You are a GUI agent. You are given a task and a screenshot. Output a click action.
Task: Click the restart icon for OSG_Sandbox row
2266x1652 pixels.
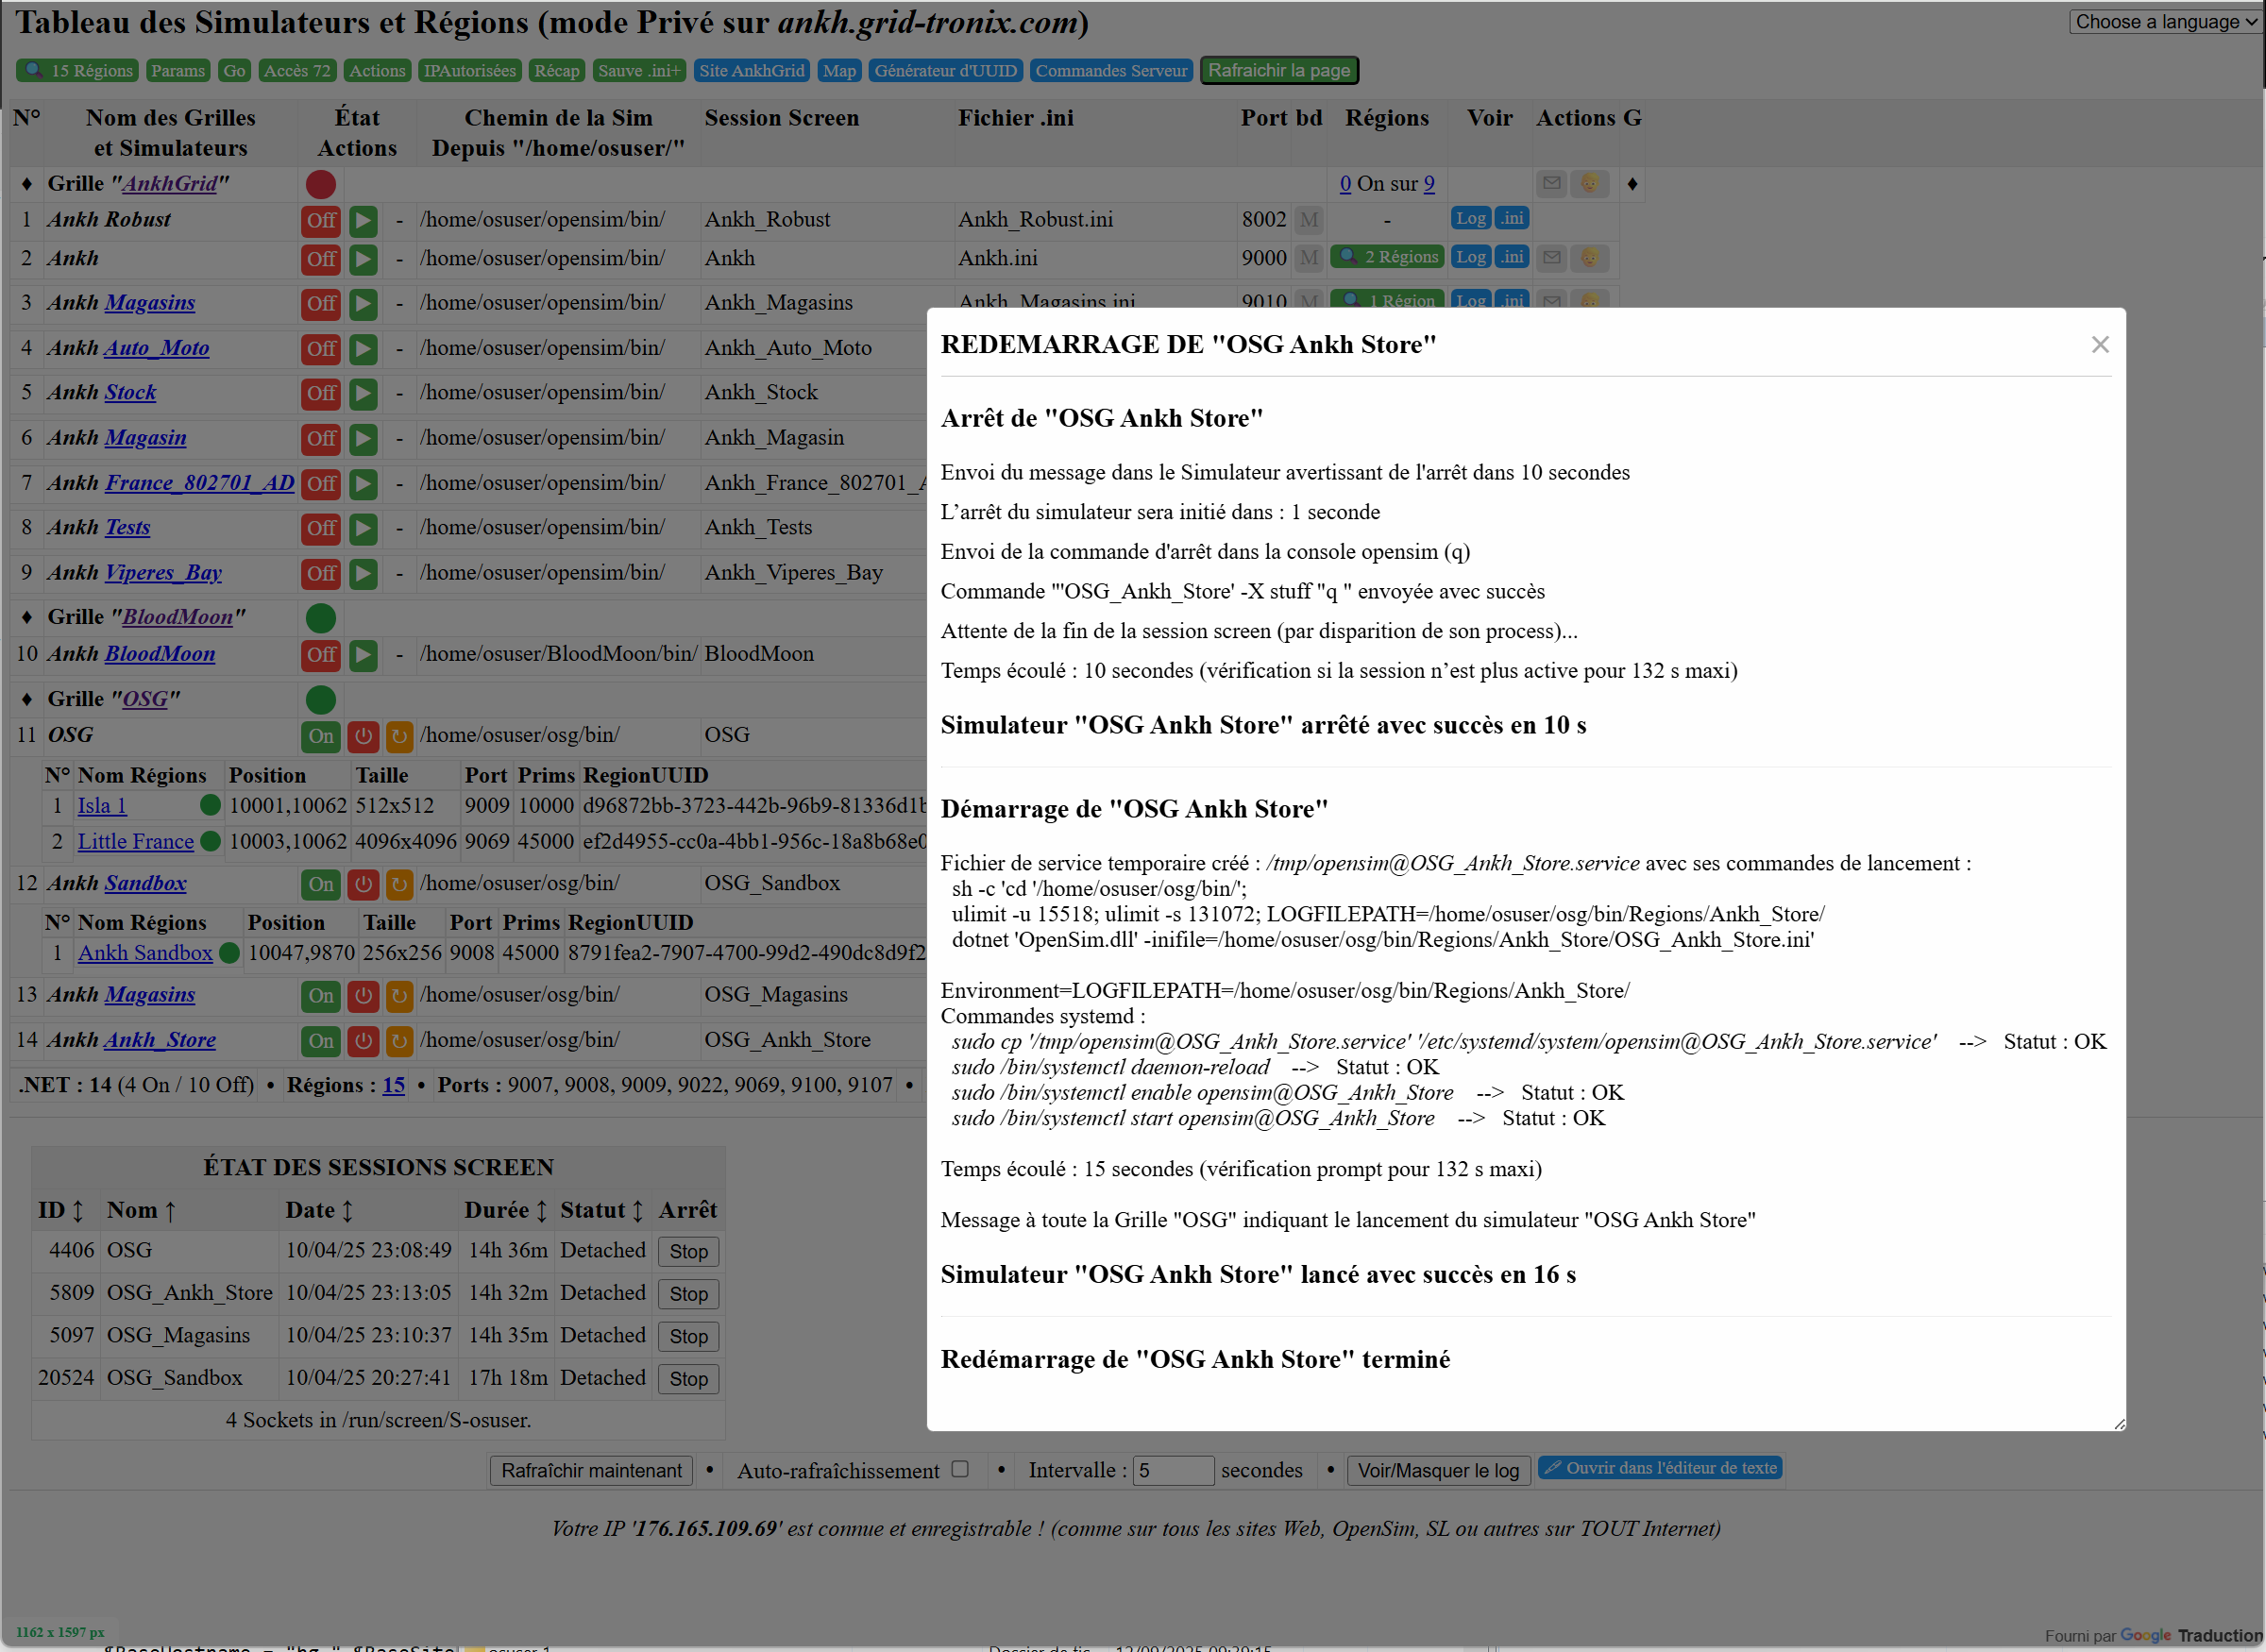(399, 884)
